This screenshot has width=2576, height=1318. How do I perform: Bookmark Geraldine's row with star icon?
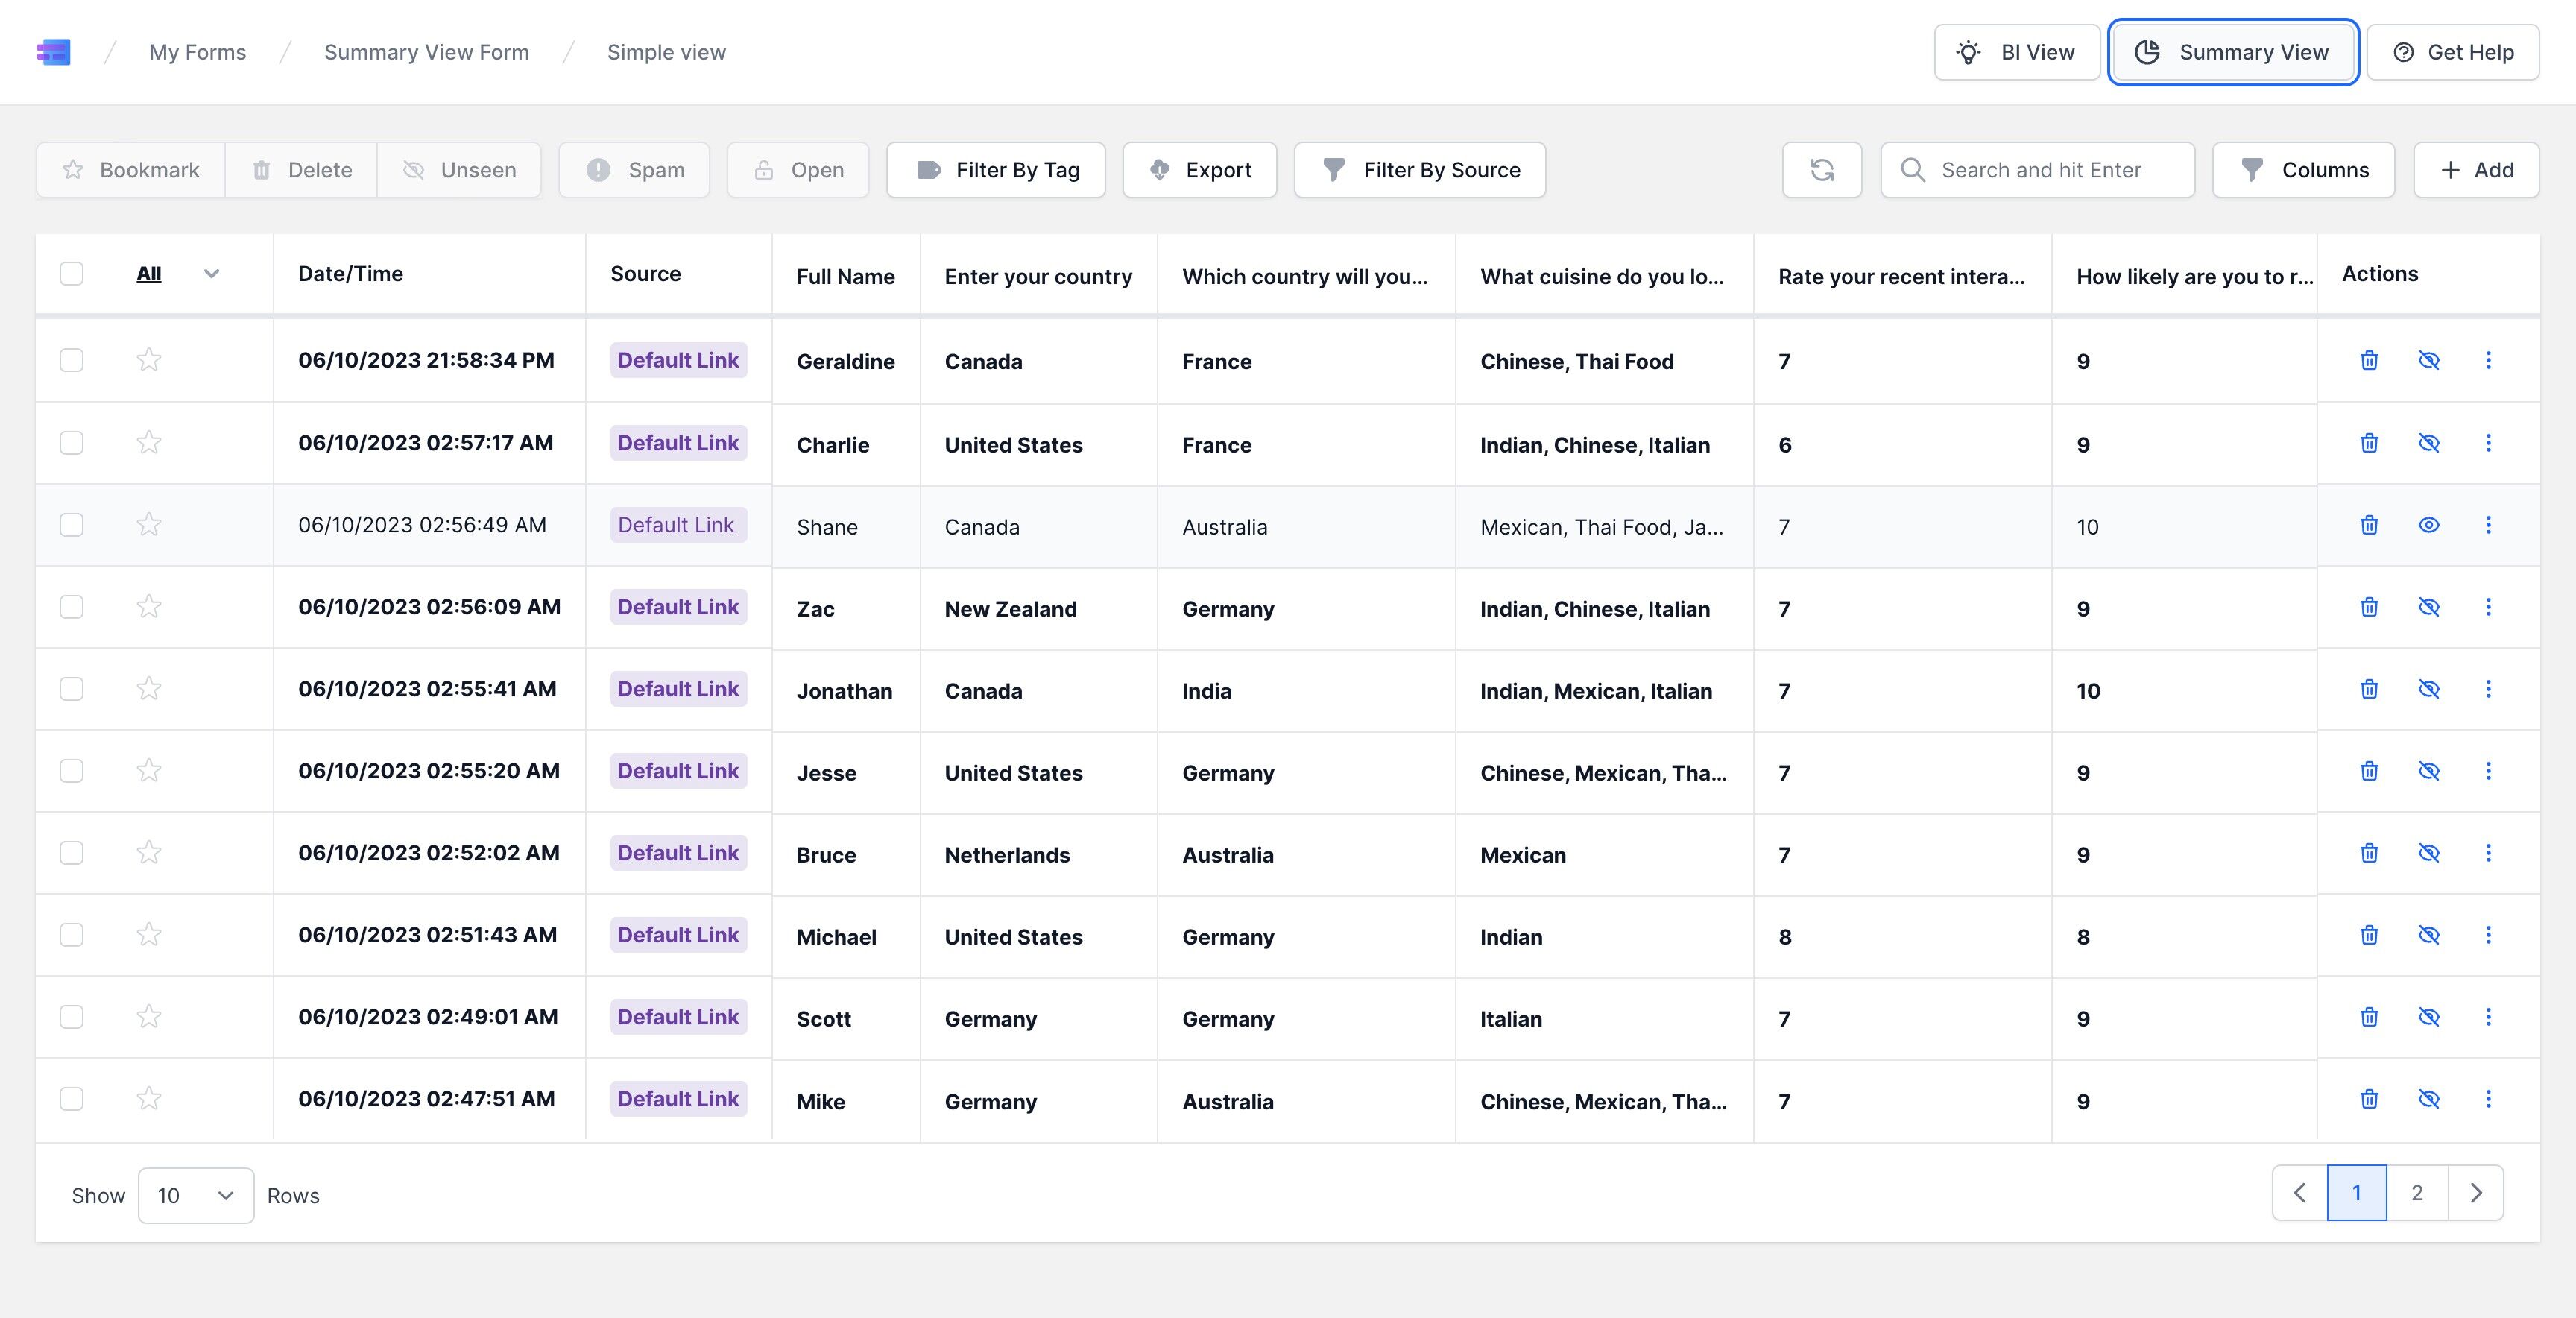click(x=149, y=359)
